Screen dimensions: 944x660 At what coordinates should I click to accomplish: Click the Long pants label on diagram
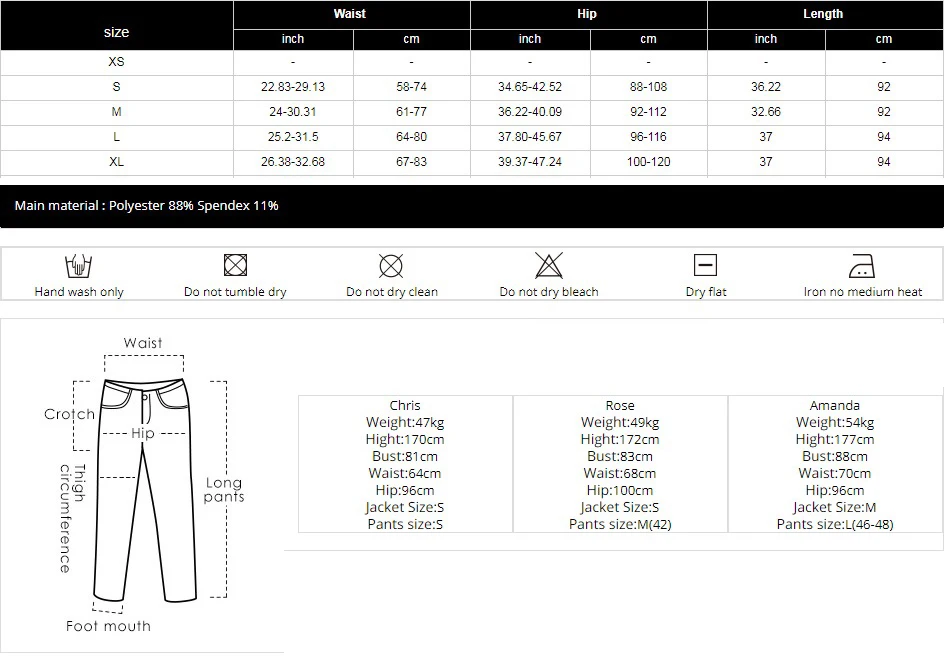[x=224, y=490]
